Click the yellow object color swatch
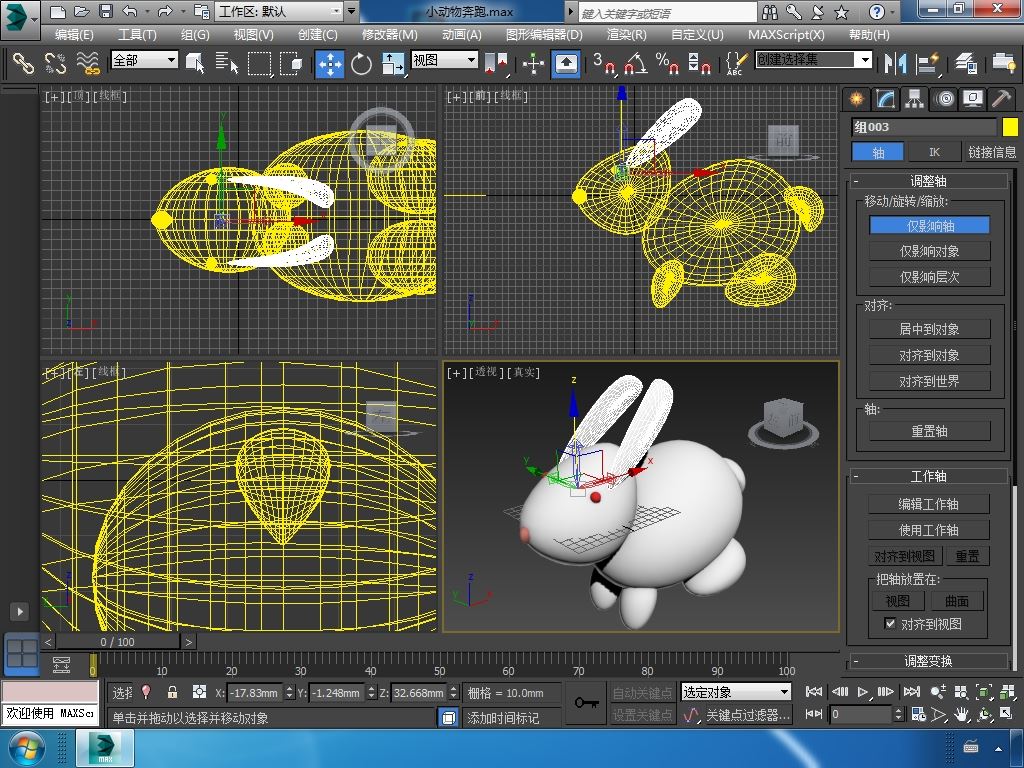 (1009, 127)
